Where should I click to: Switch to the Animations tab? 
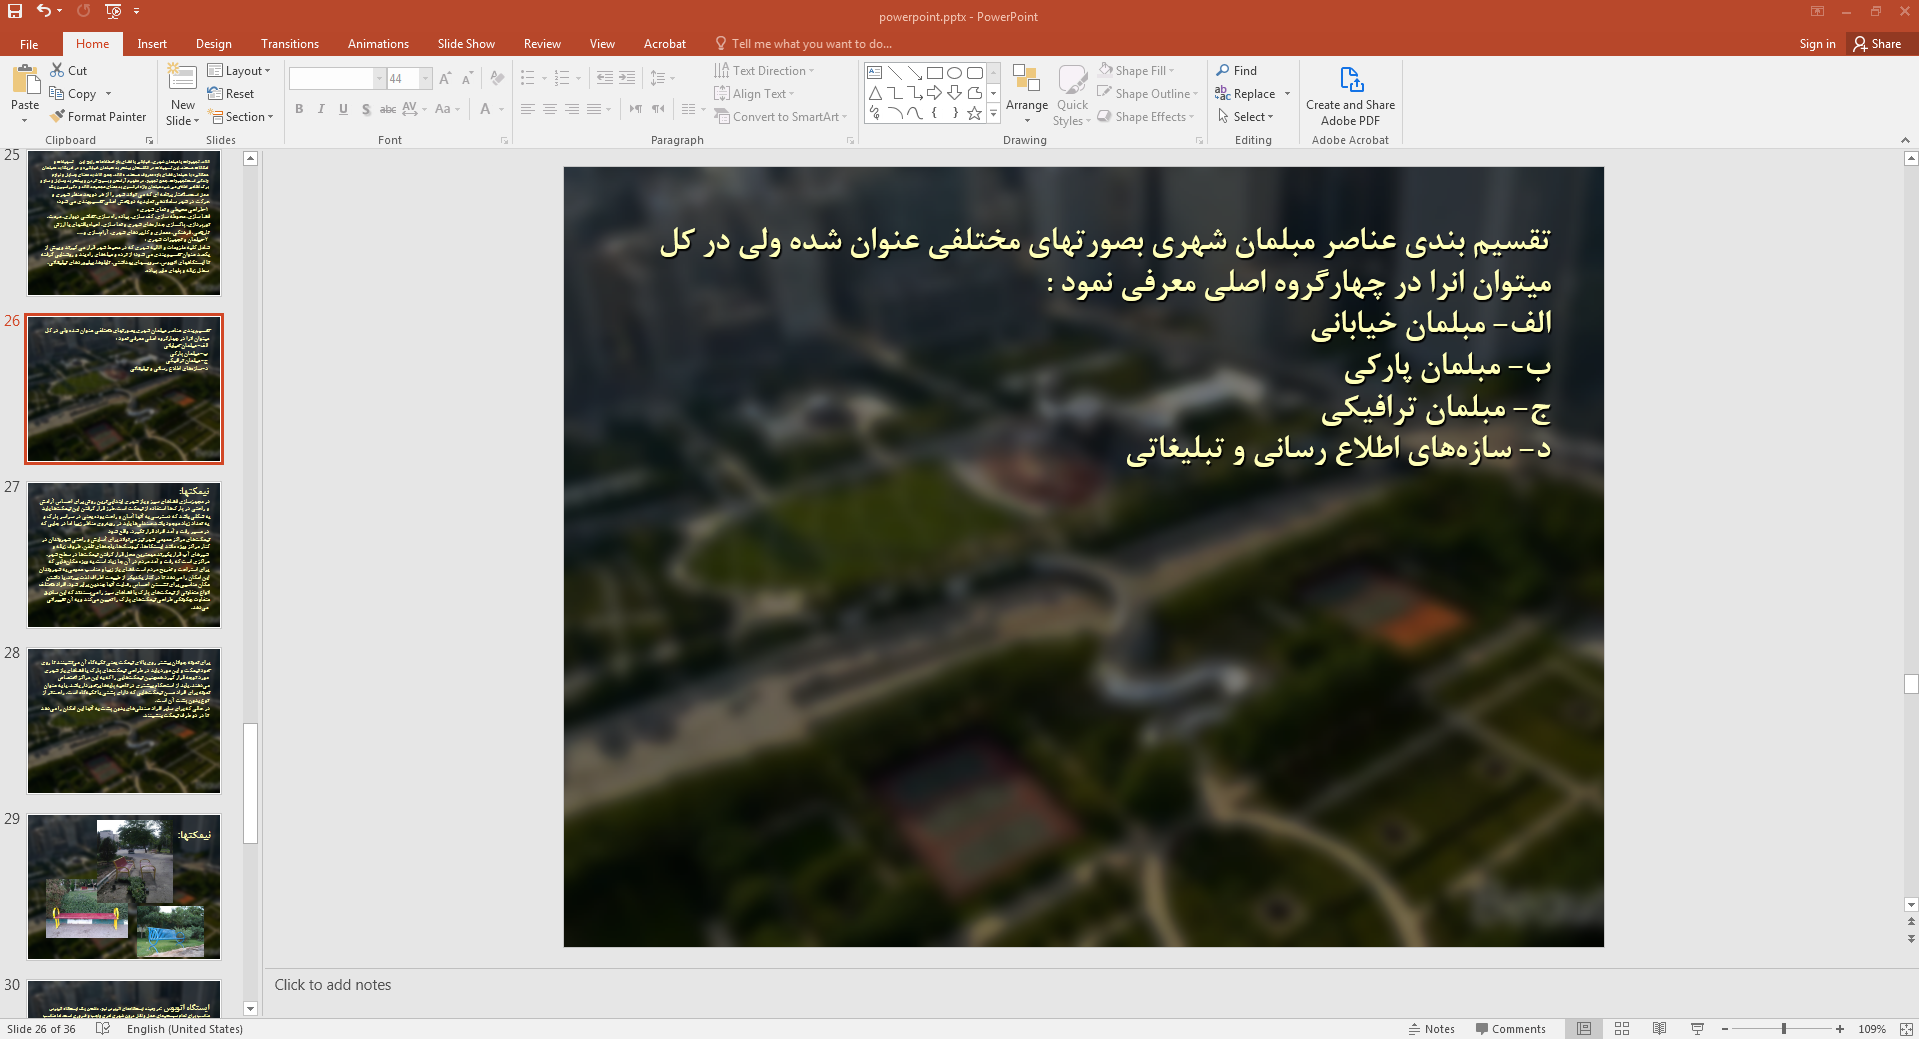(x=378, y=44)
